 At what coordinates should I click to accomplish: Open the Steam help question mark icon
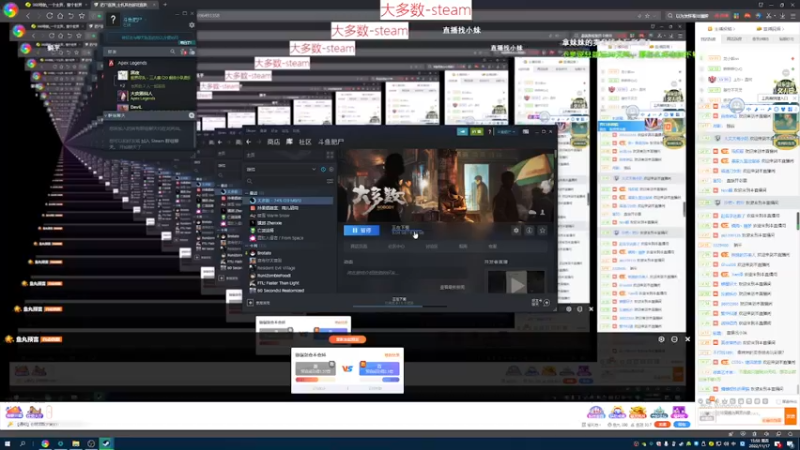tap(490, 132)
